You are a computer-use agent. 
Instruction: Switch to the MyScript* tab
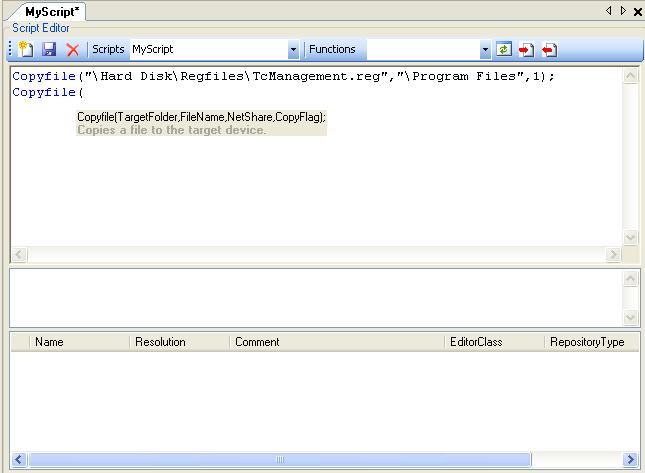[x=51, y=12]
